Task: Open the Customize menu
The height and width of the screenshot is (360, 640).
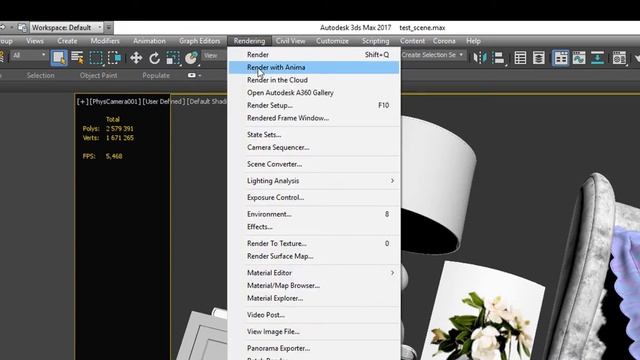Action: [x=332, y=41]
